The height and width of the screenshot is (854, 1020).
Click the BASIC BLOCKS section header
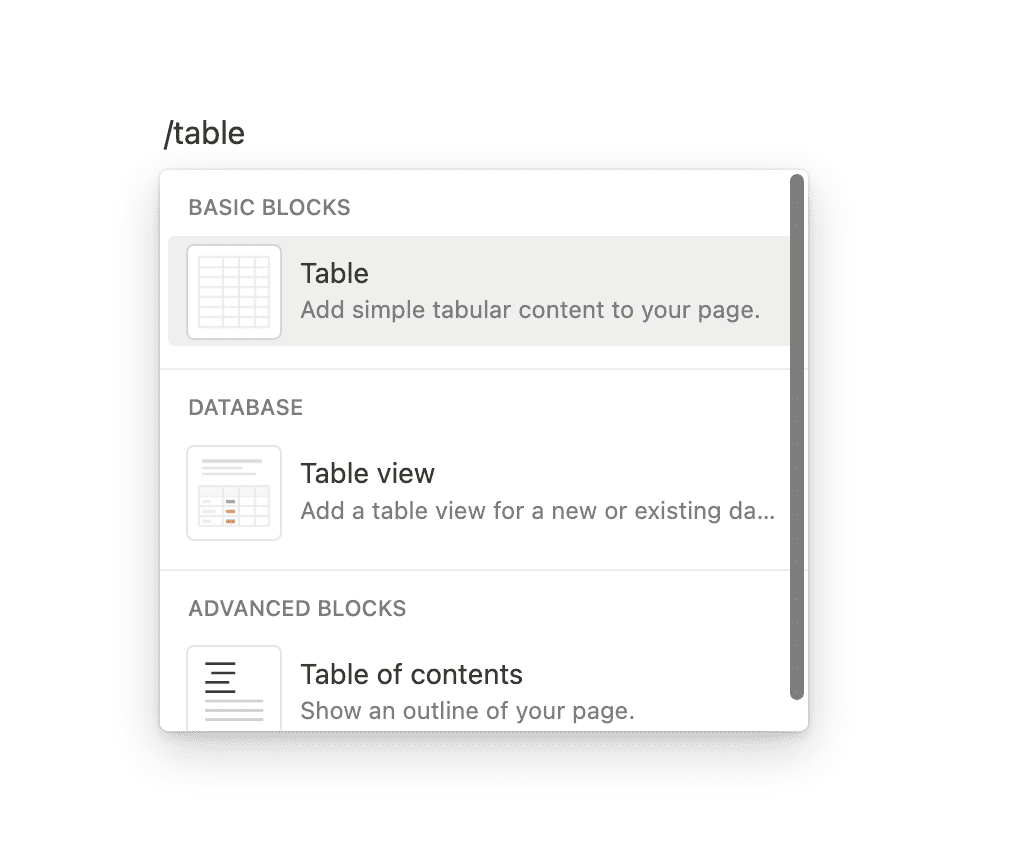coord(269,207)
